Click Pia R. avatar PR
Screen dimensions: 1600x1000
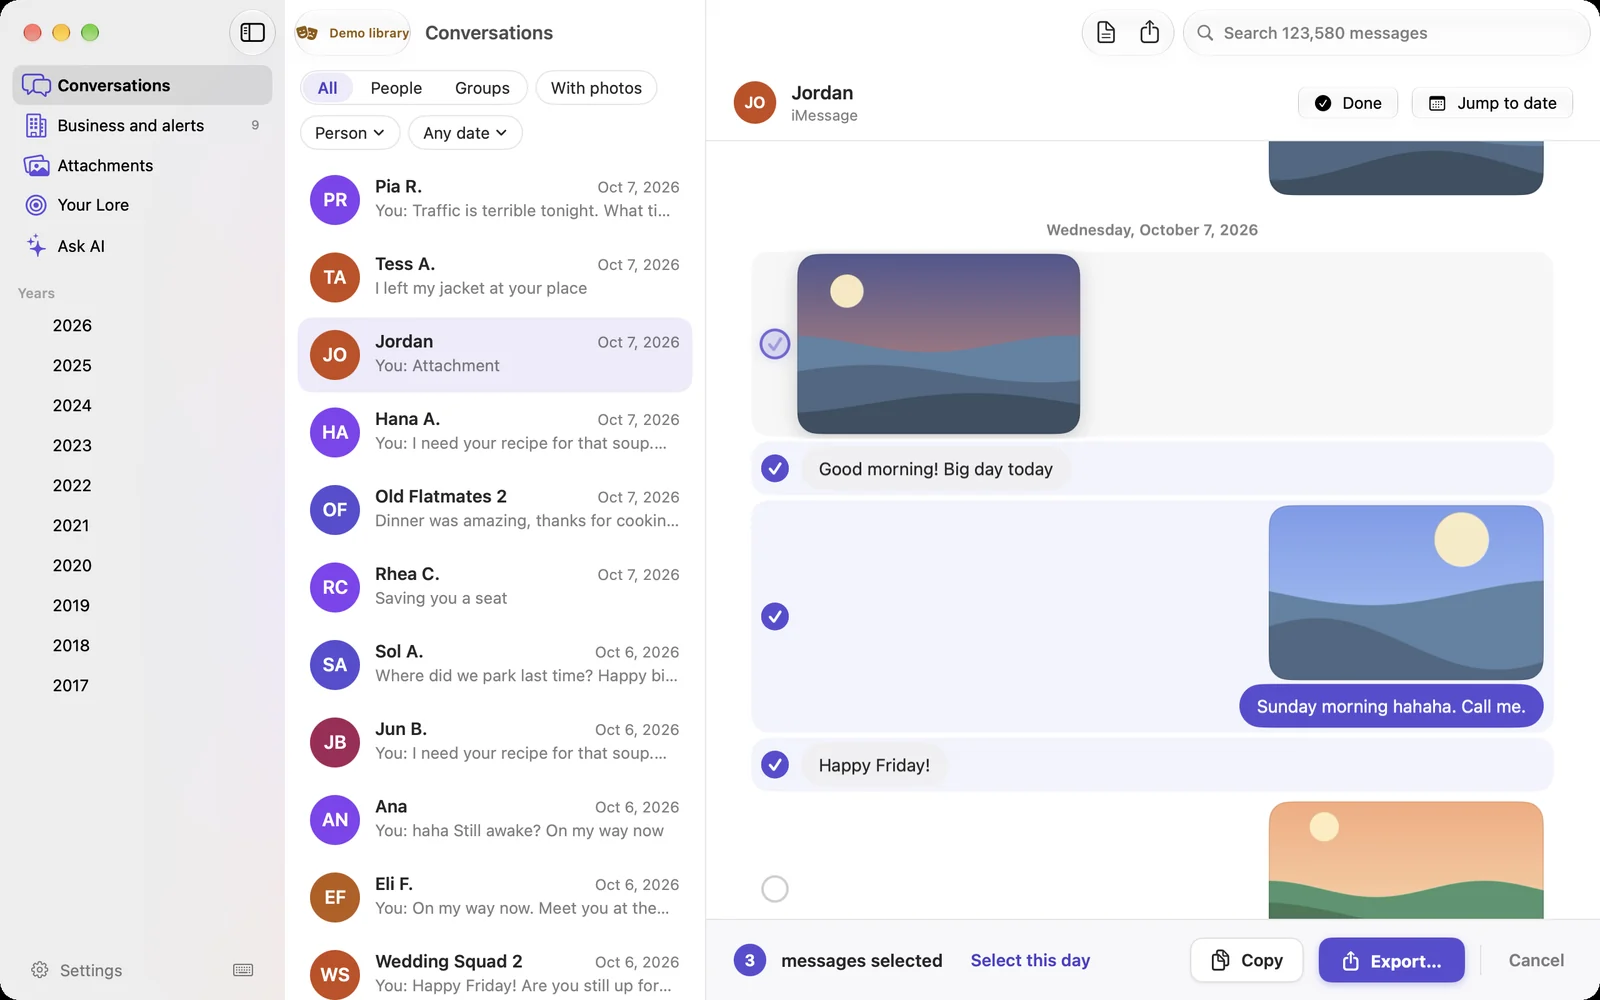click(335, 200)
